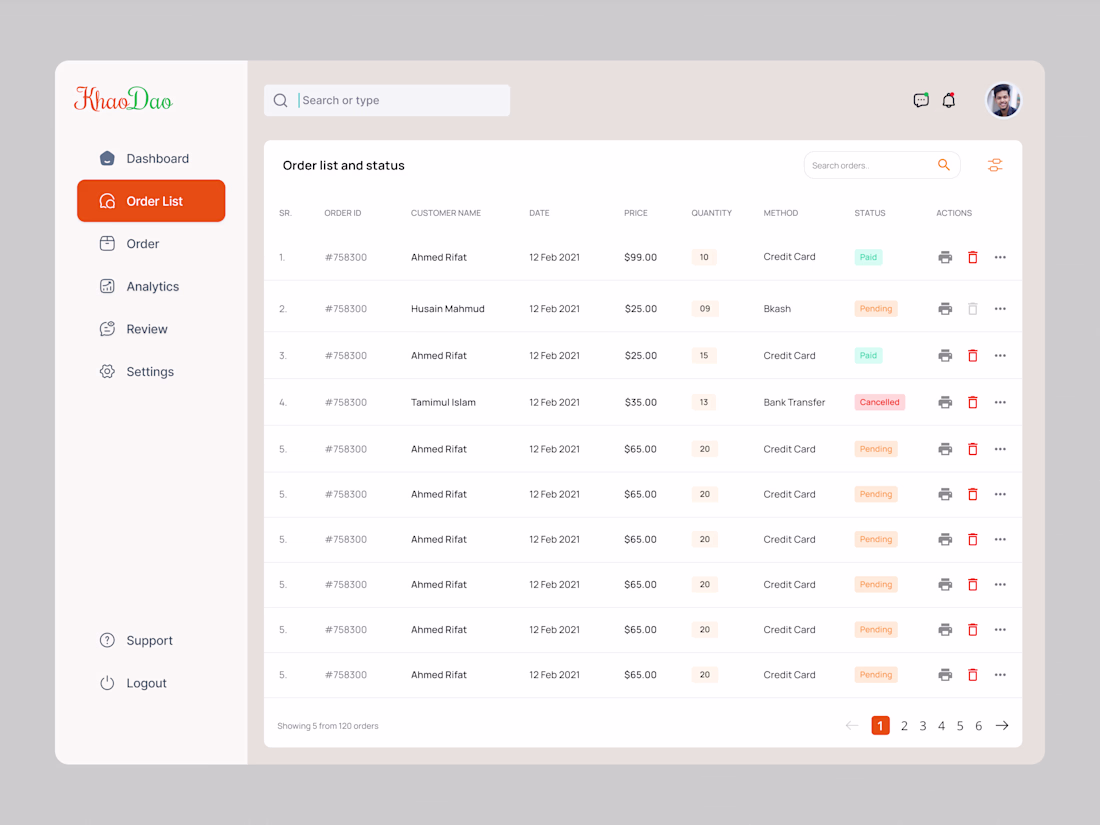Delete the $99.00 order

[972, 257]
